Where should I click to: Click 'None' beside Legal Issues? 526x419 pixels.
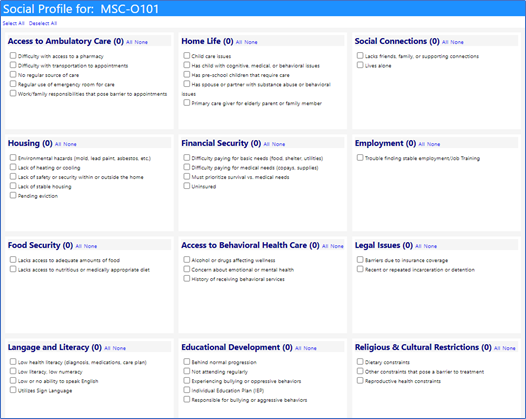click(x=430, y=246)
